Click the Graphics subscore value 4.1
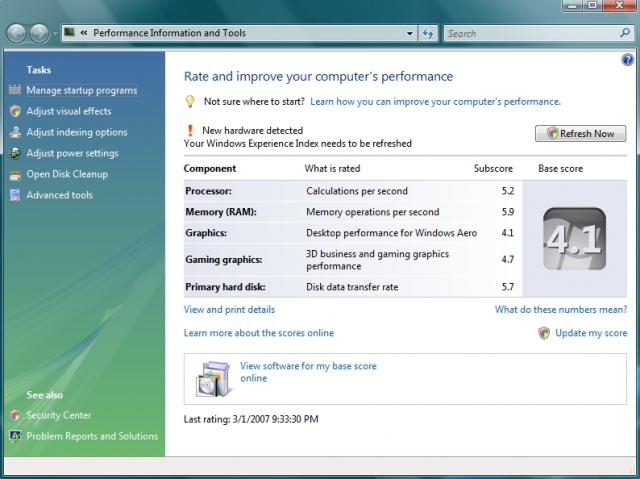 (507, 233)
